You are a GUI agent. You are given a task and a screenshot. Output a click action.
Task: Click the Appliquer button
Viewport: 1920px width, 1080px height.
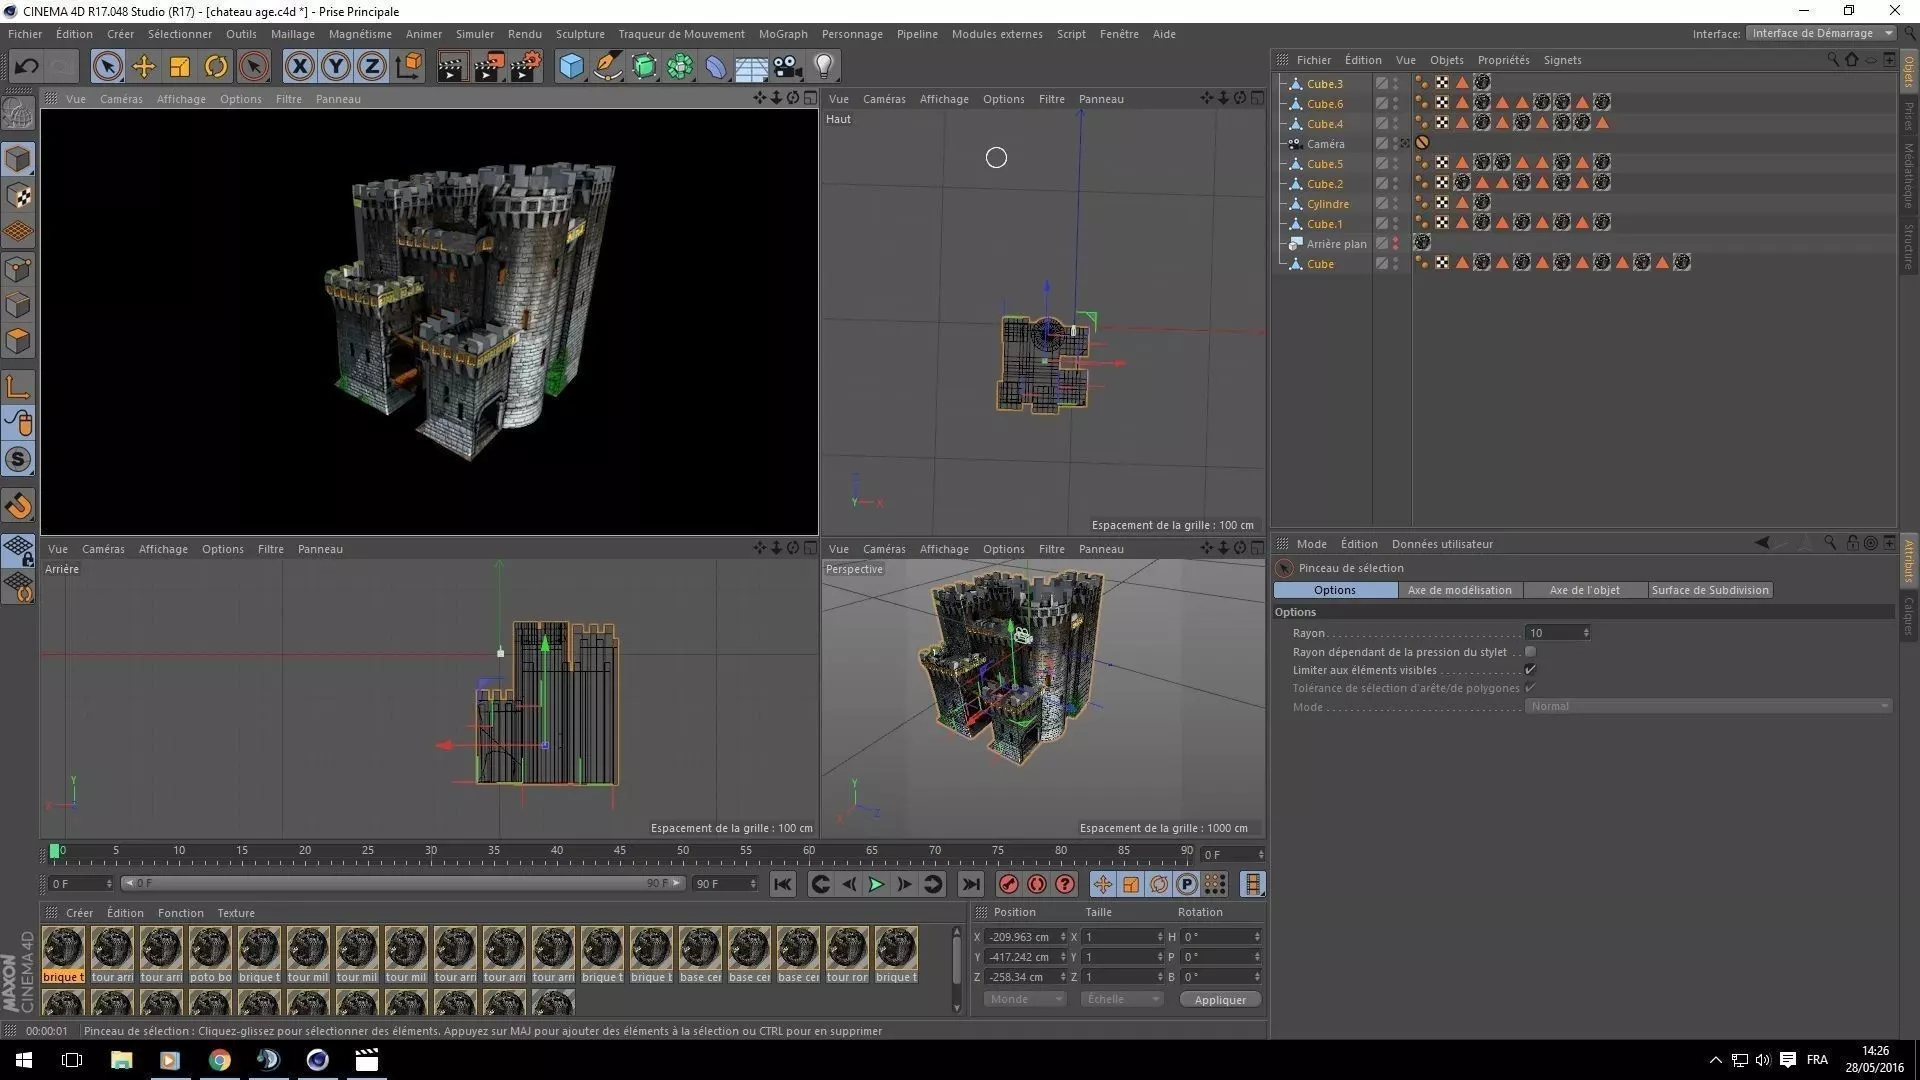coord(1219,1000)
